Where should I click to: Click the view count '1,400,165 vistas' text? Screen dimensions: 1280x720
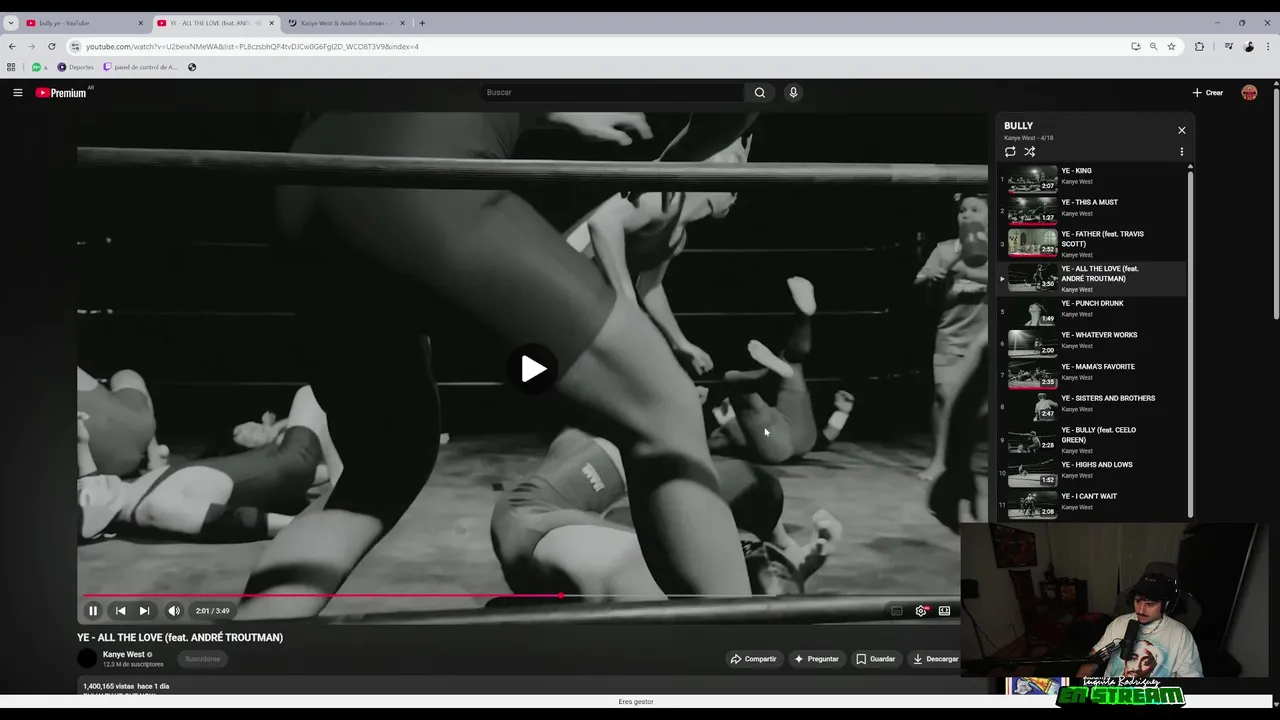point(109,686)
